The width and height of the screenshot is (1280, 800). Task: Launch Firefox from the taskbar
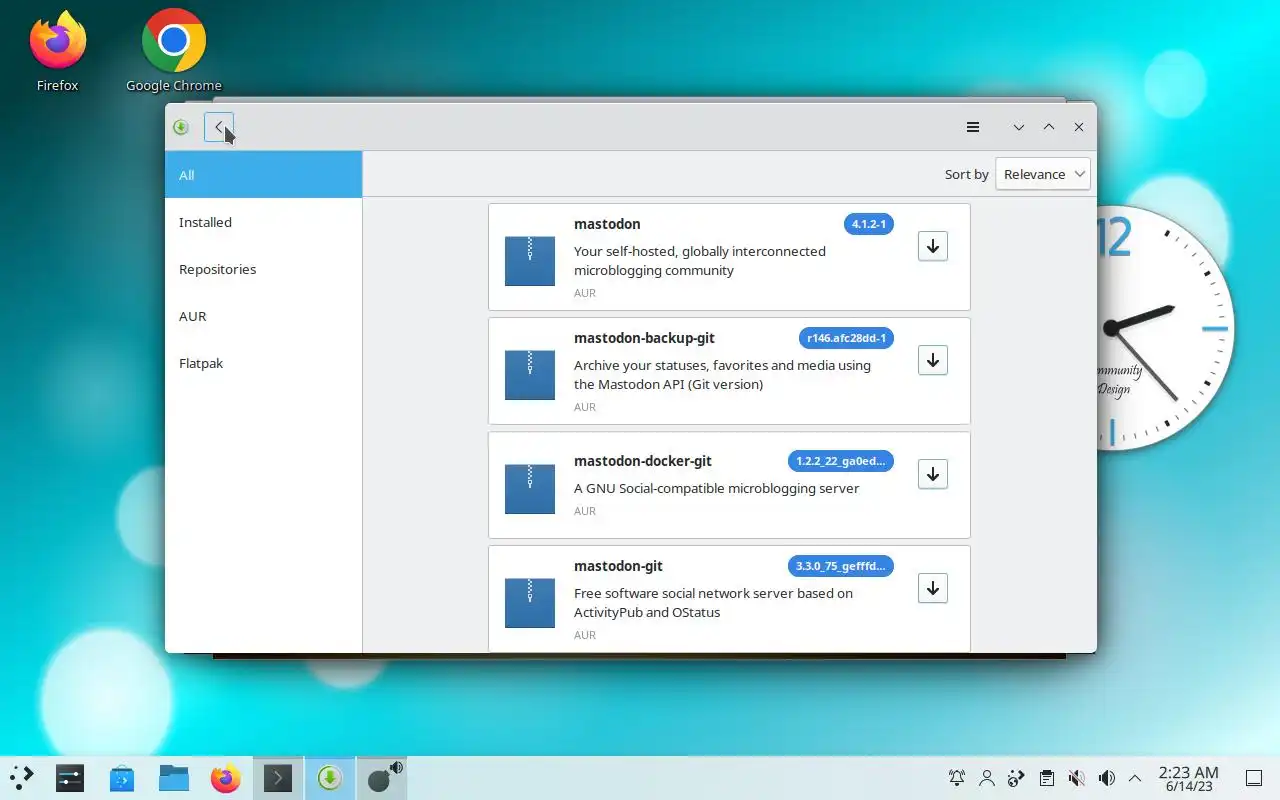pyautogui.click(x=226, y=778)
